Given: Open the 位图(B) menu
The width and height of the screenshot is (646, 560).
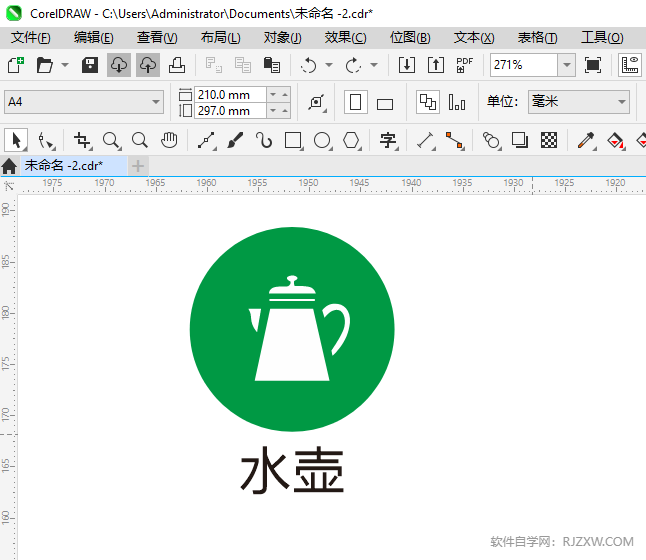Looking at the screenshot, I should click(x=410, y=37).
